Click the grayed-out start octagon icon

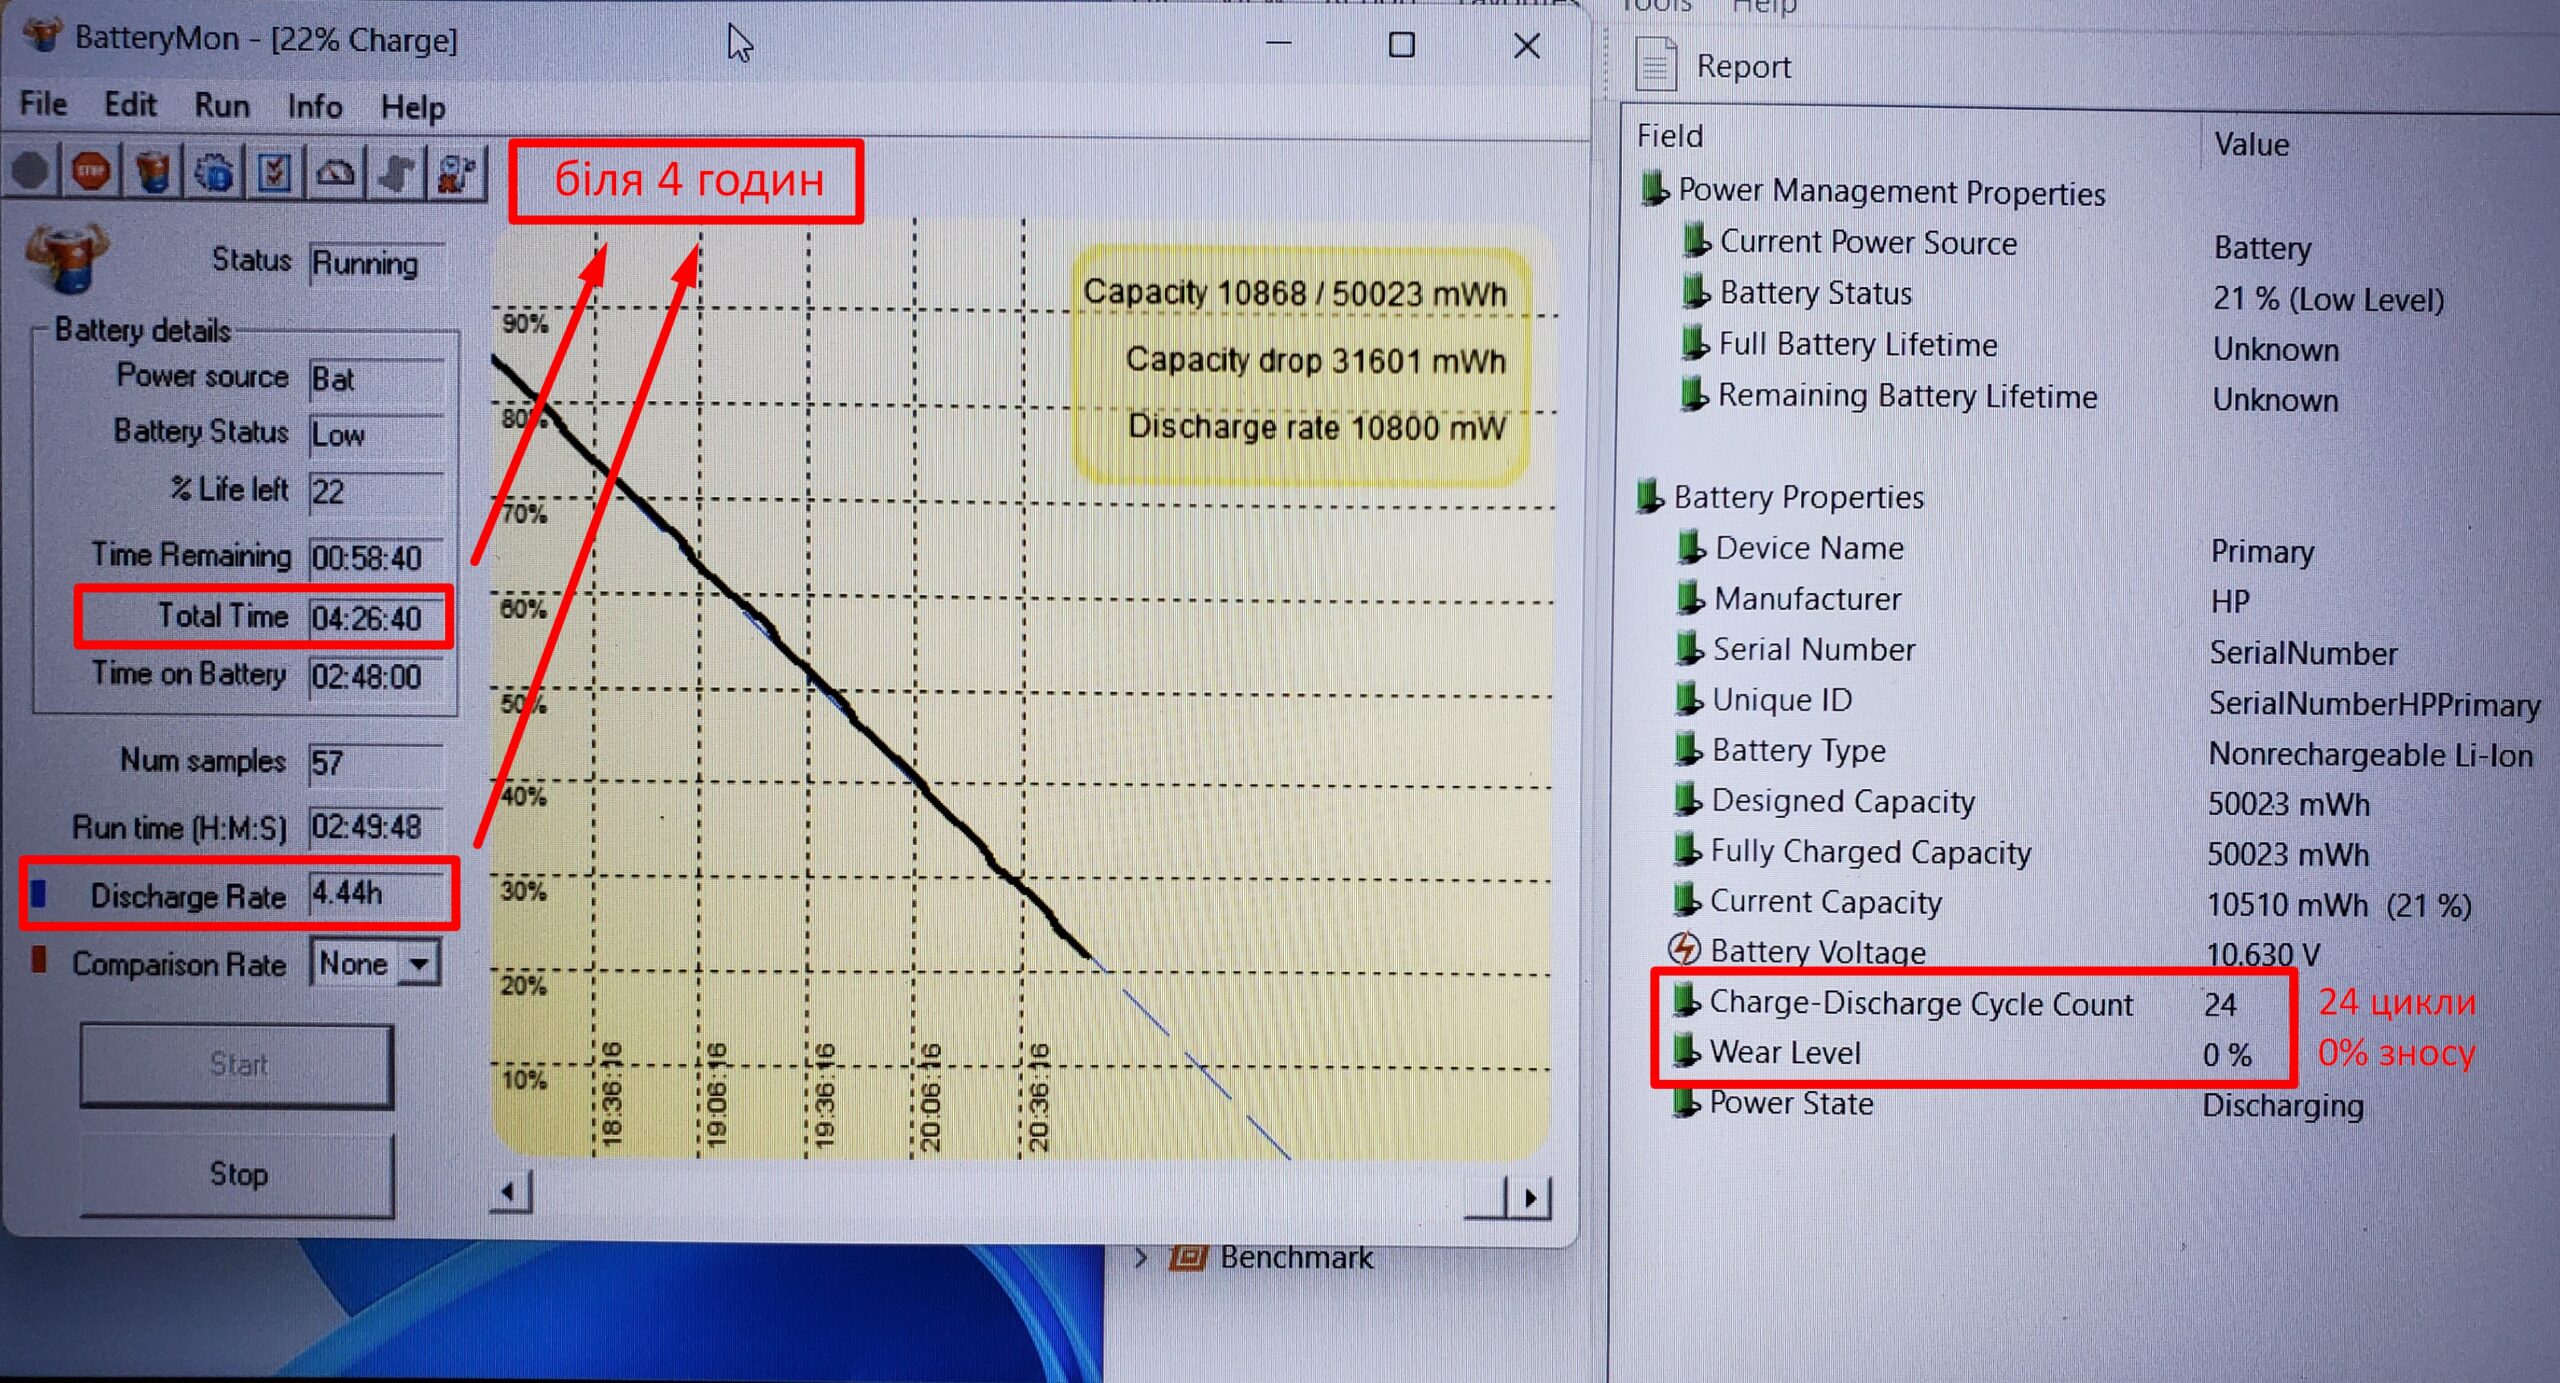tap(31, 172)
